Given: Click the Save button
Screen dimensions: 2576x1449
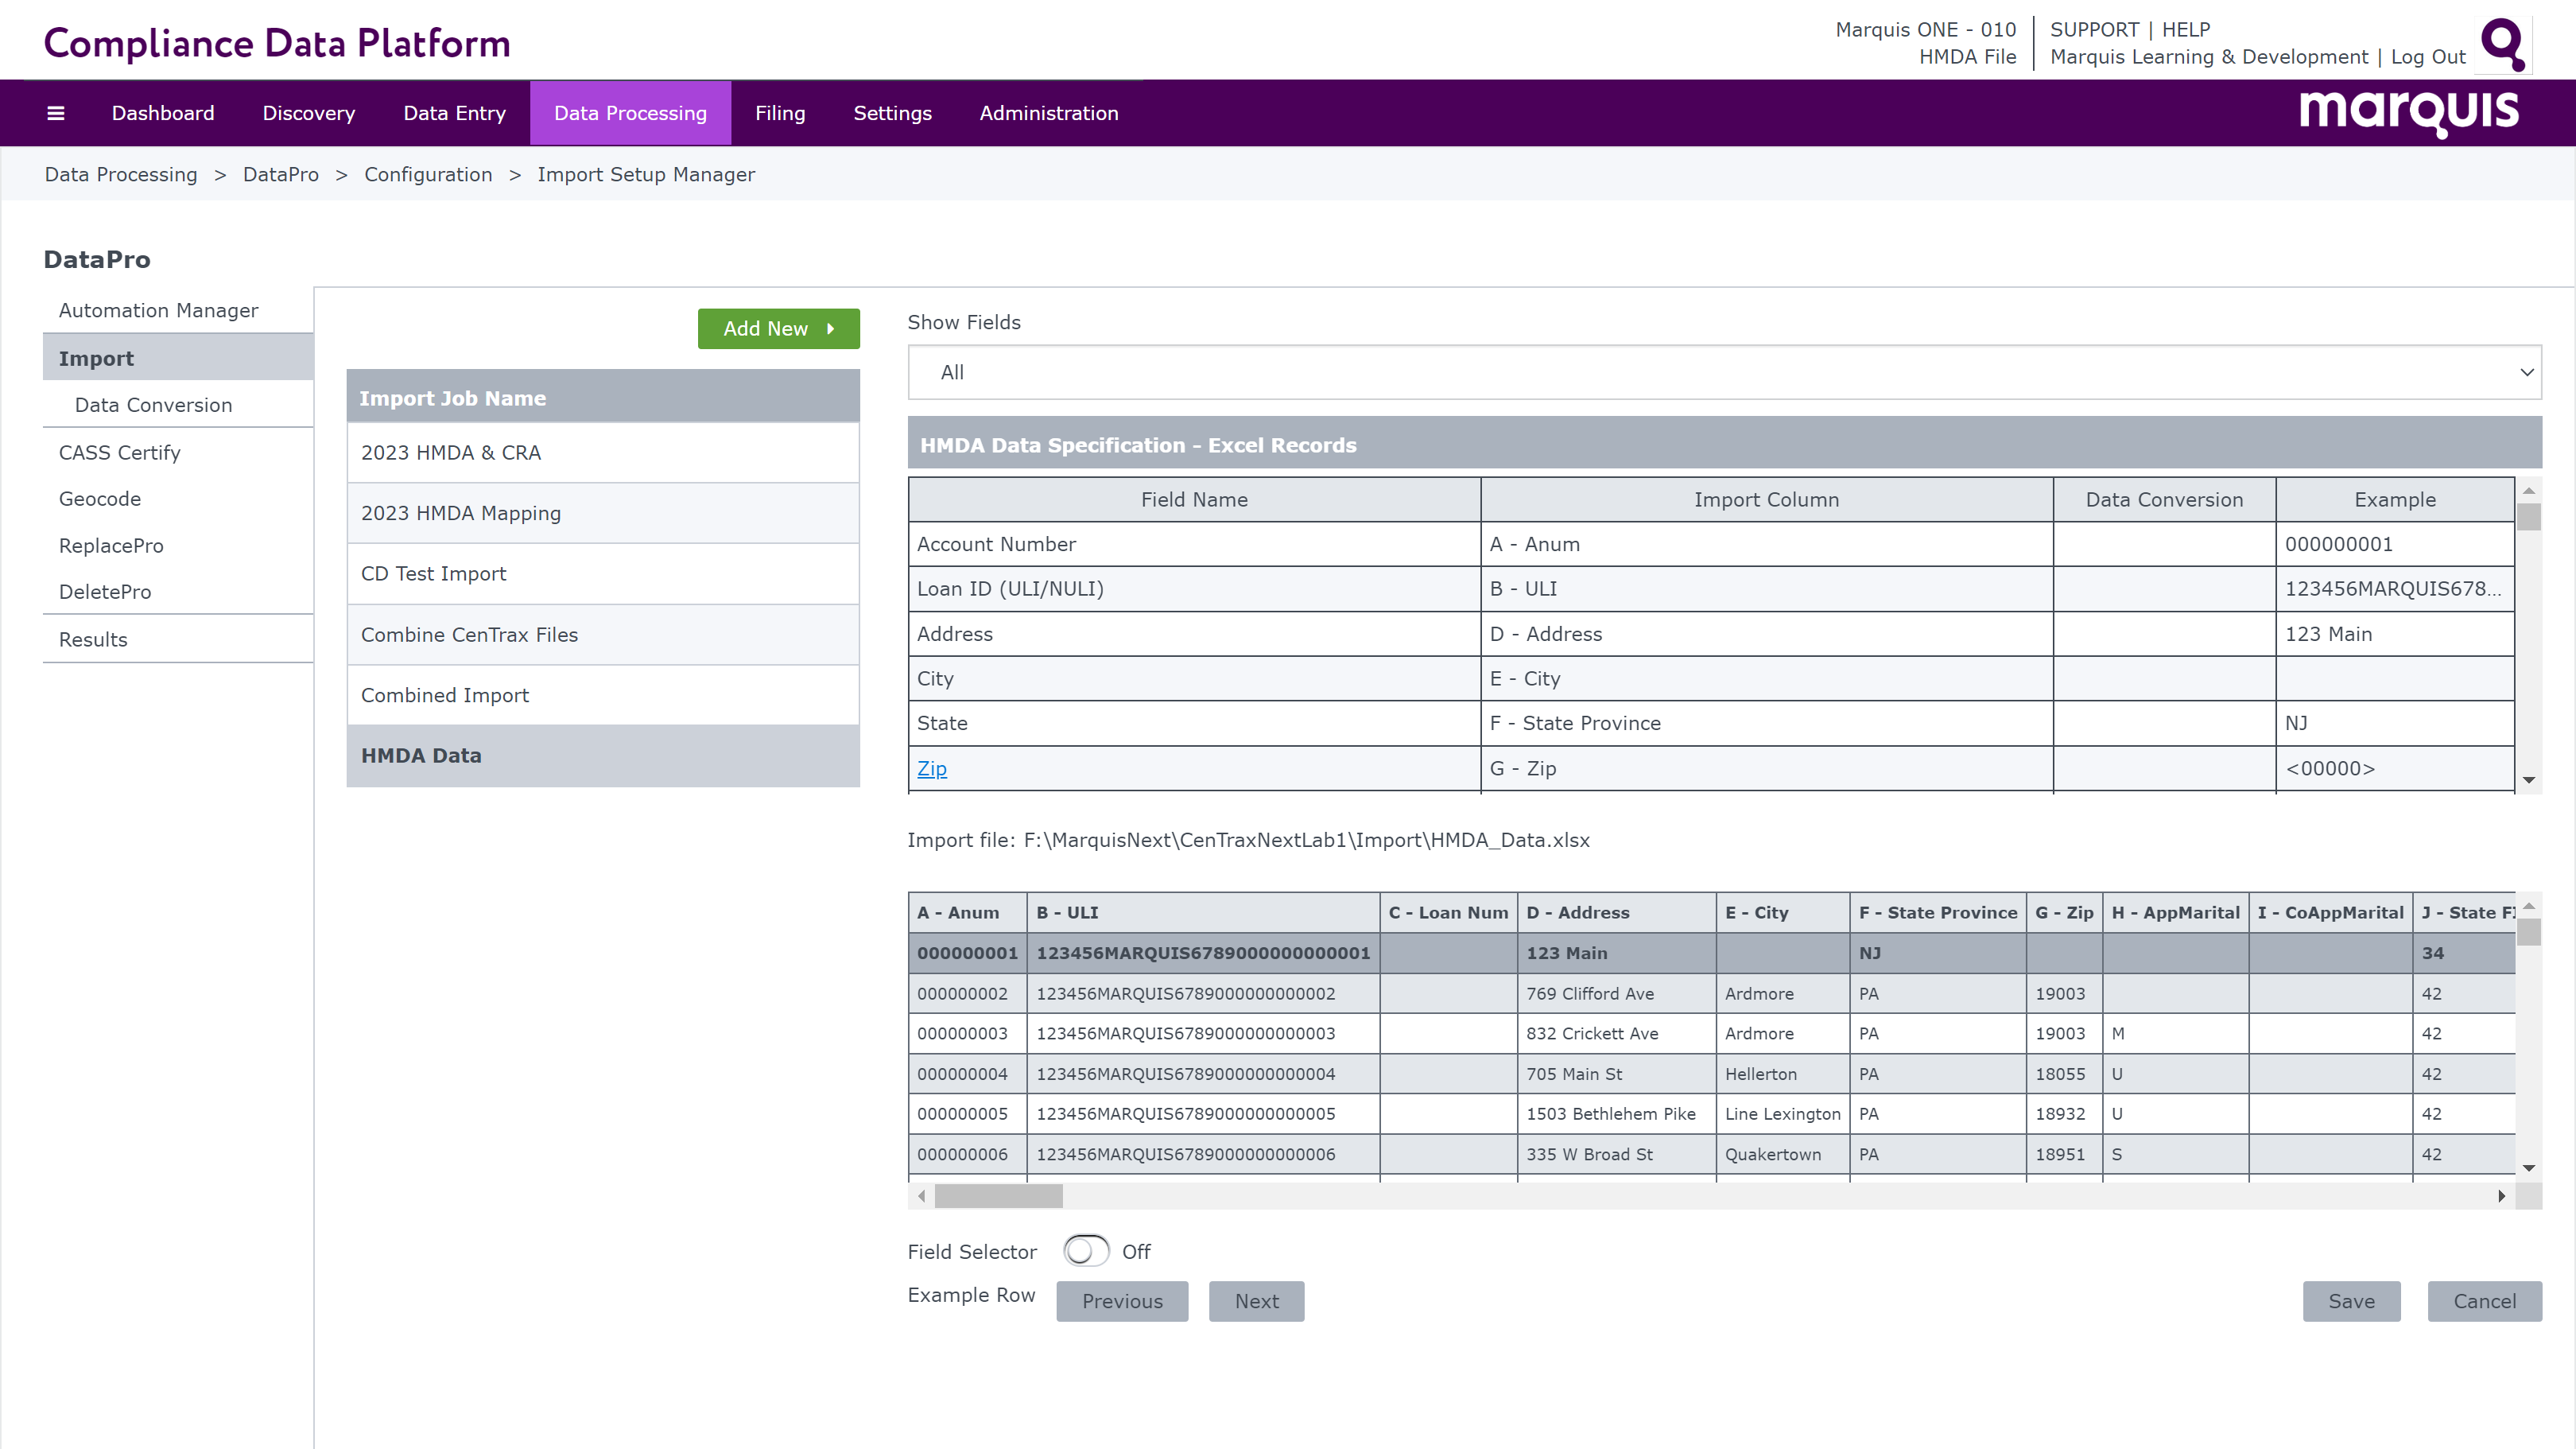Looking at the screenshot, I should click(x=2351, y=1301).
